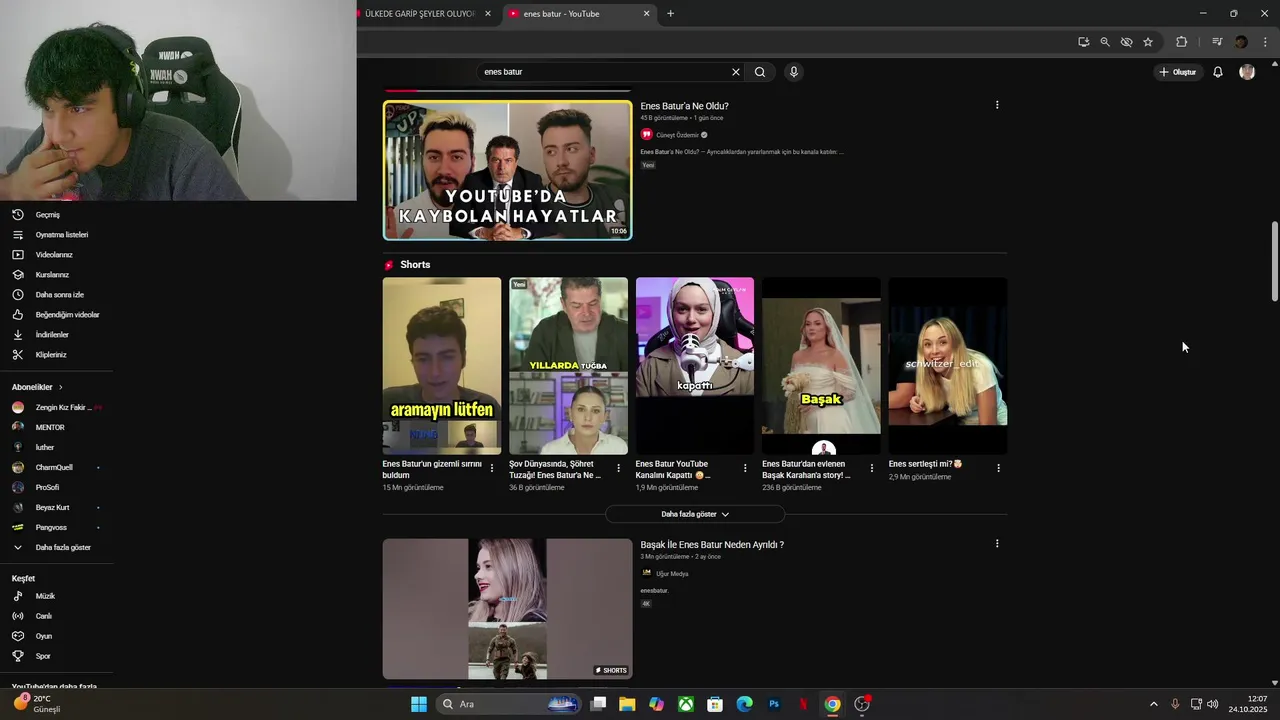Image resolution: width=1280 pixels, height=720 pixels.
Task: Expand the Abonelikler section chevron
Action: [x=60, y=387]
